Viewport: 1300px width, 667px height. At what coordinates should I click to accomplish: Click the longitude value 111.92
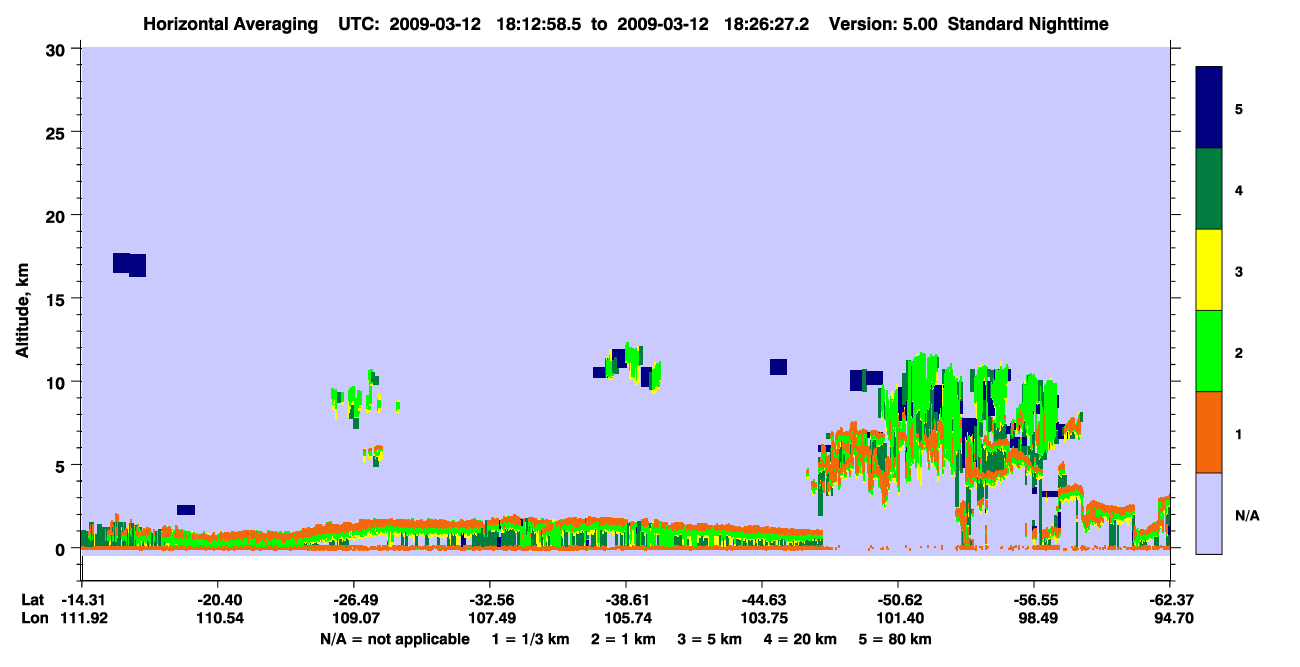(x=82, y=618)
